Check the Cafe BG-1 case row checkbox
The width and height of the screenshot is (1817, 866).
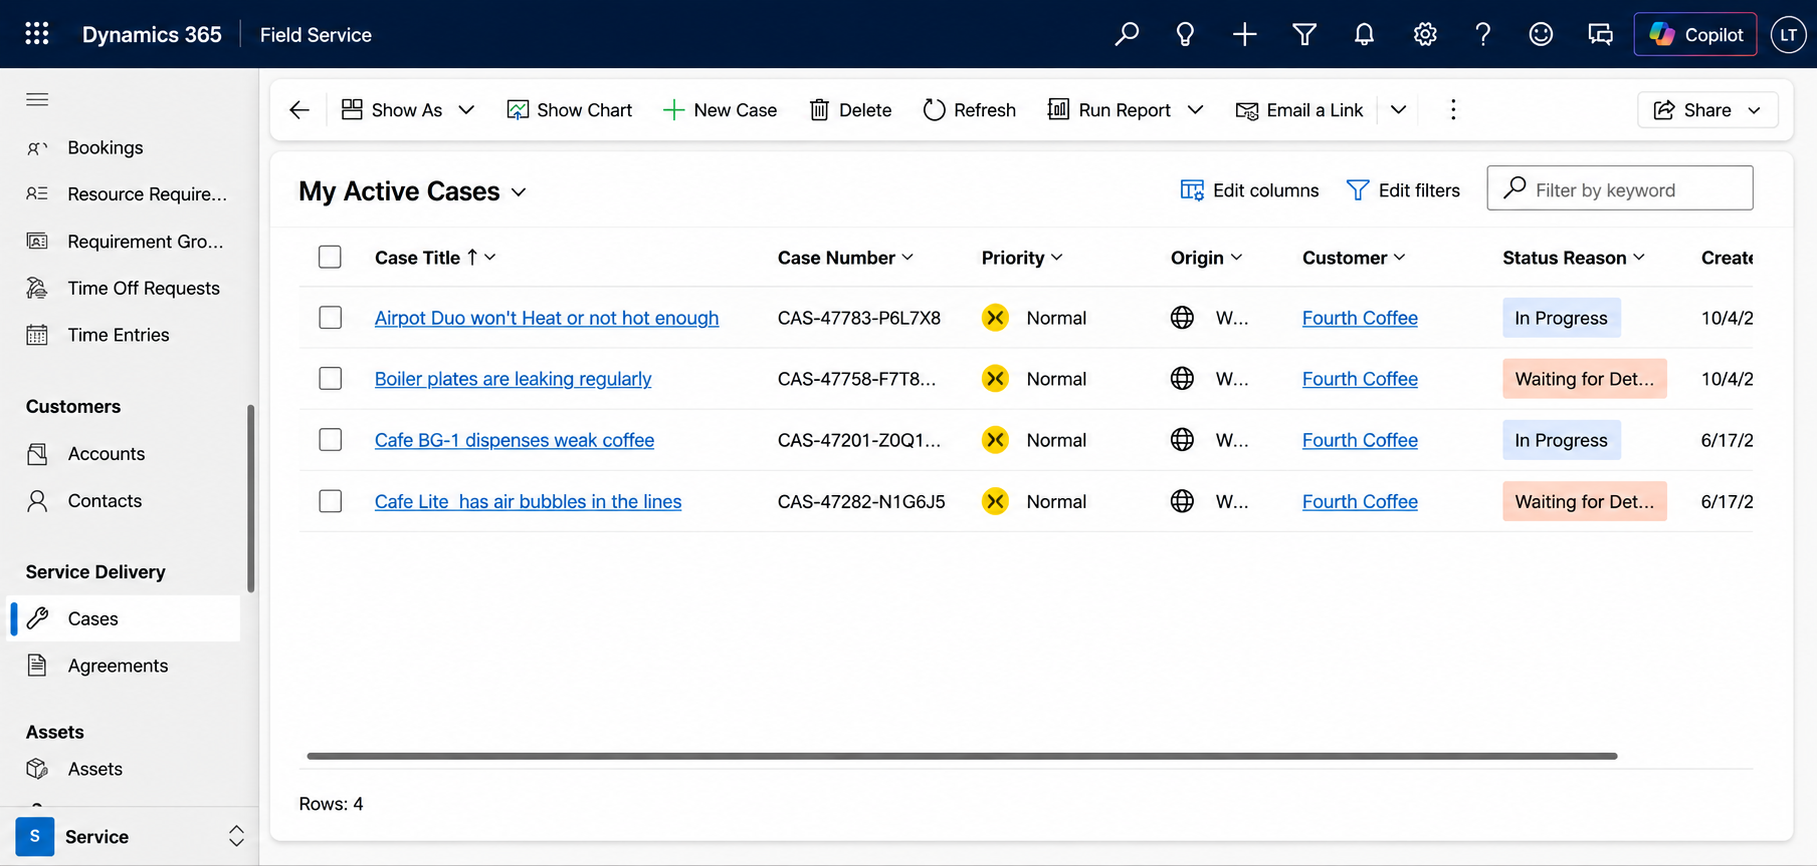click(x=330, y=440)
